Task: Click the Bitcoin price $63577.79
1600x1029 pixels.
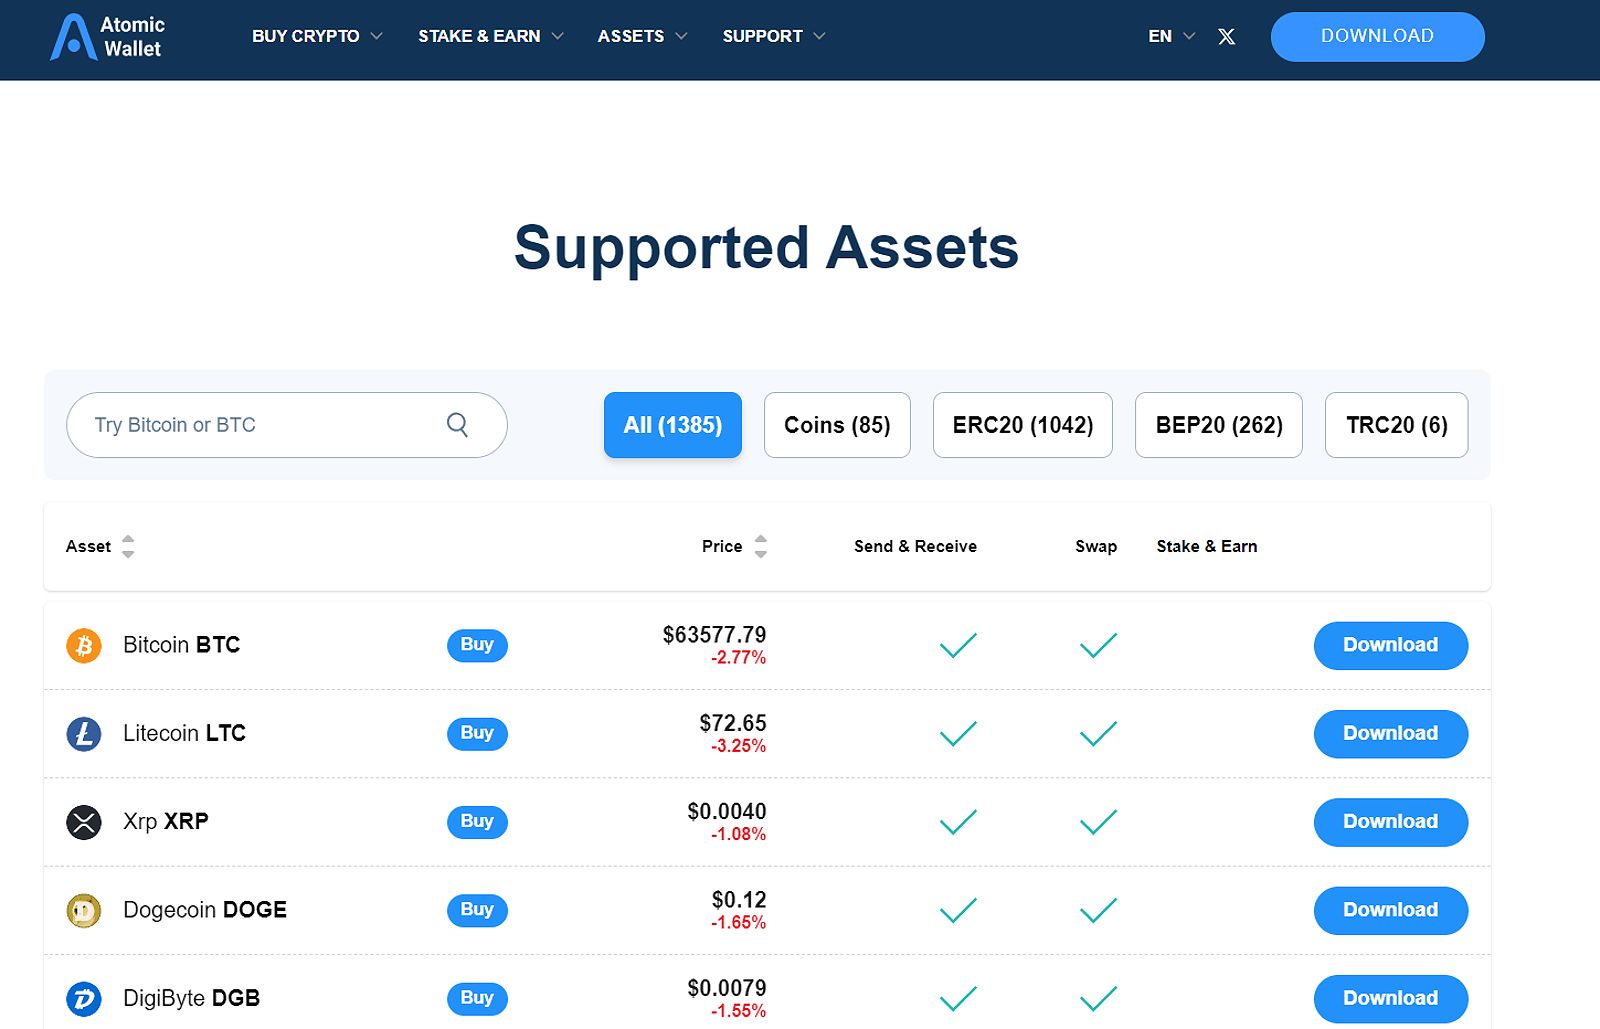Action: [714, 635]
